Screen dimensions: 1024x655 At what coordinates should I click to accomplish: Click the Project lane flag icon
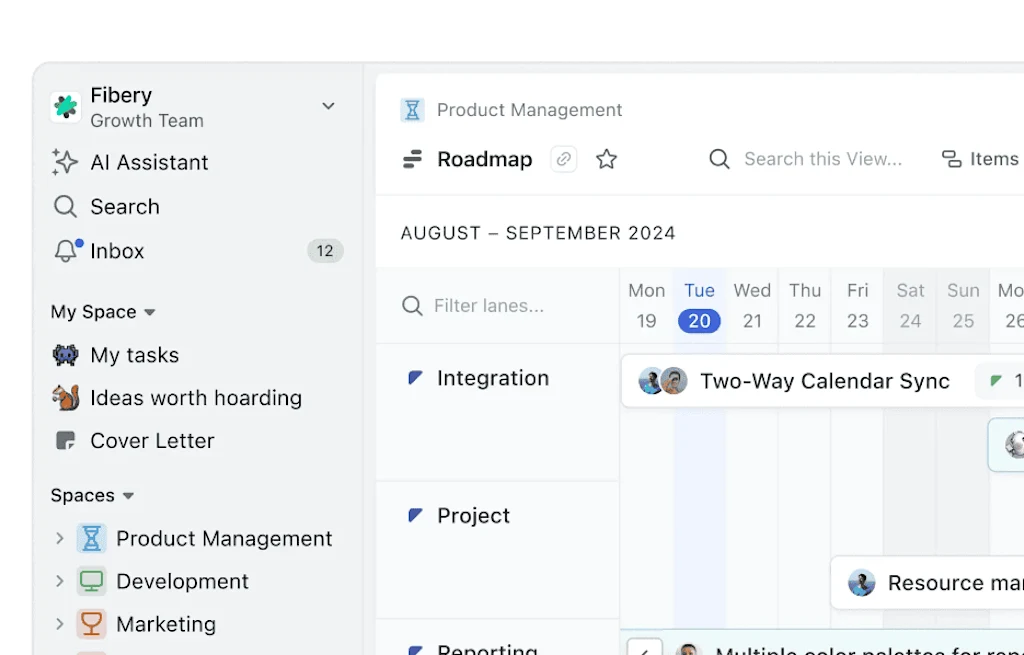[x=415, y=515]
